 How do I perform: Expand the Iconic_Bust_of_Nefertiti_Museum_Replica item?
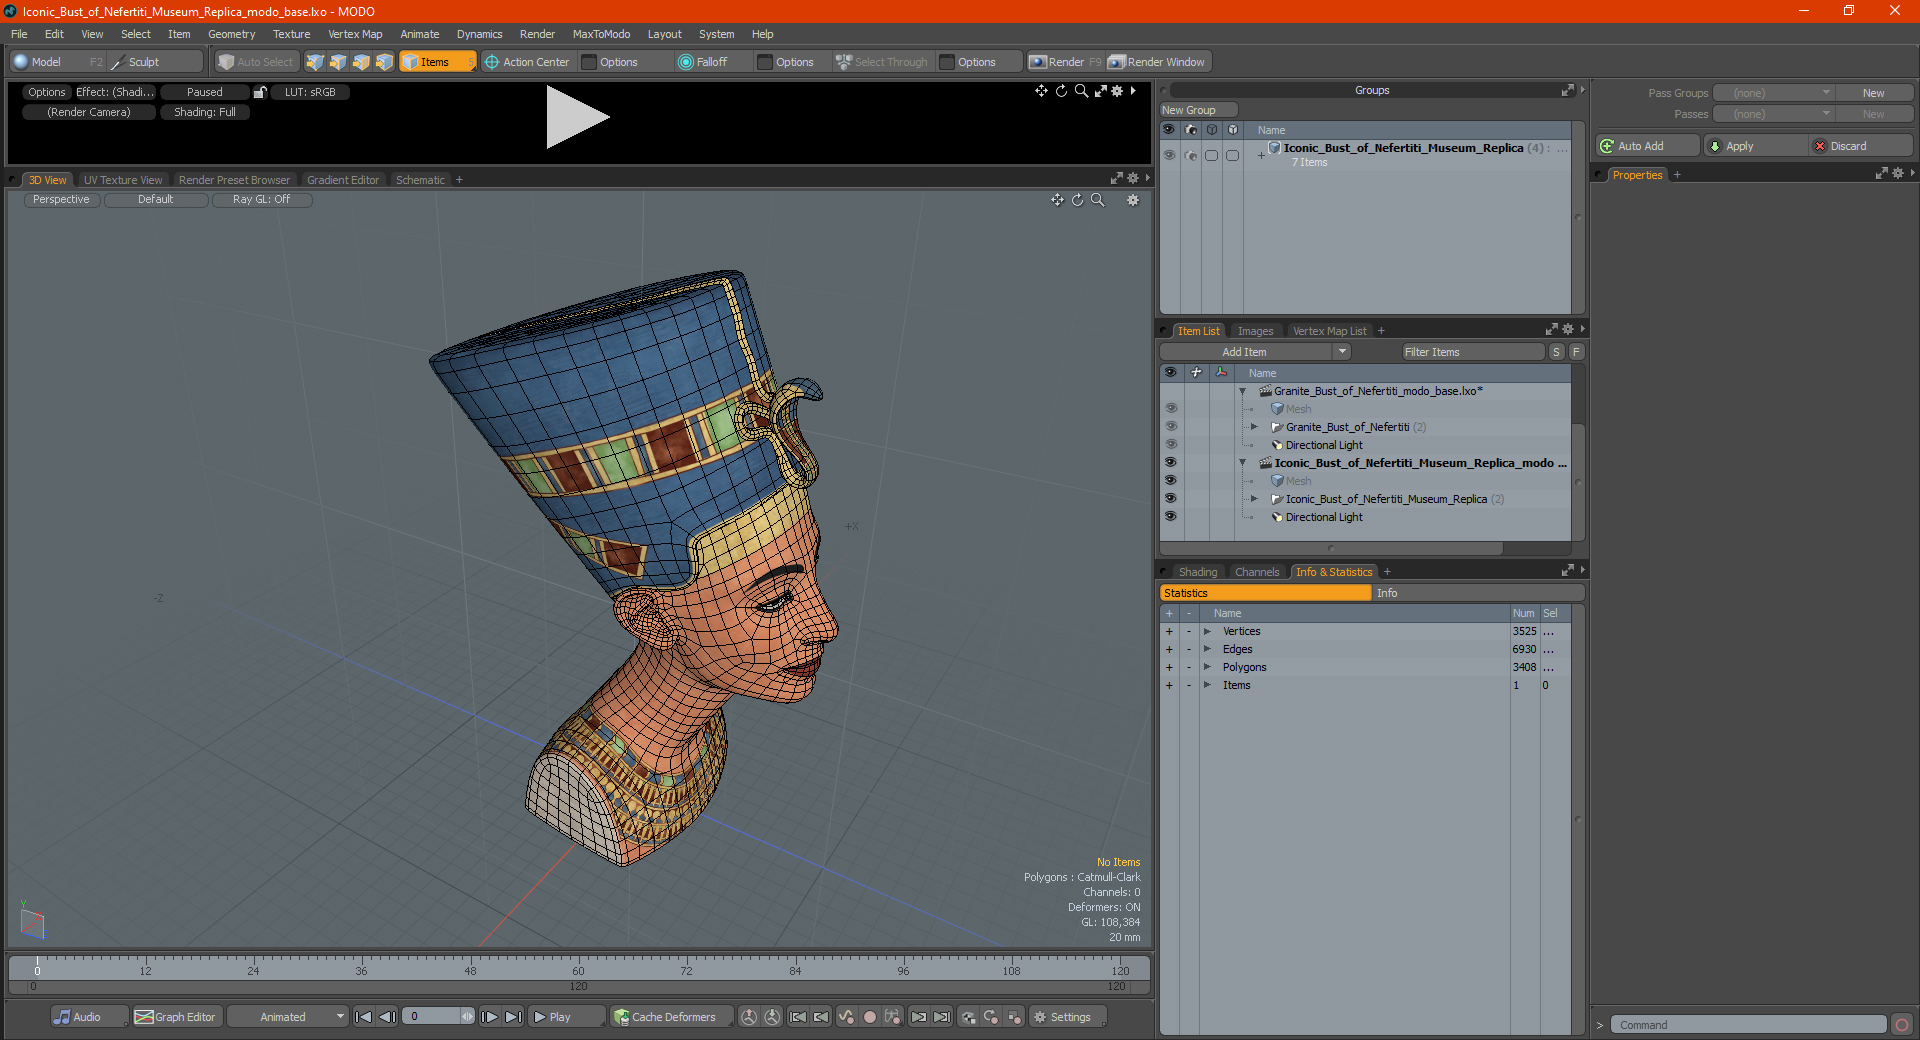(x=1254, y=499)
